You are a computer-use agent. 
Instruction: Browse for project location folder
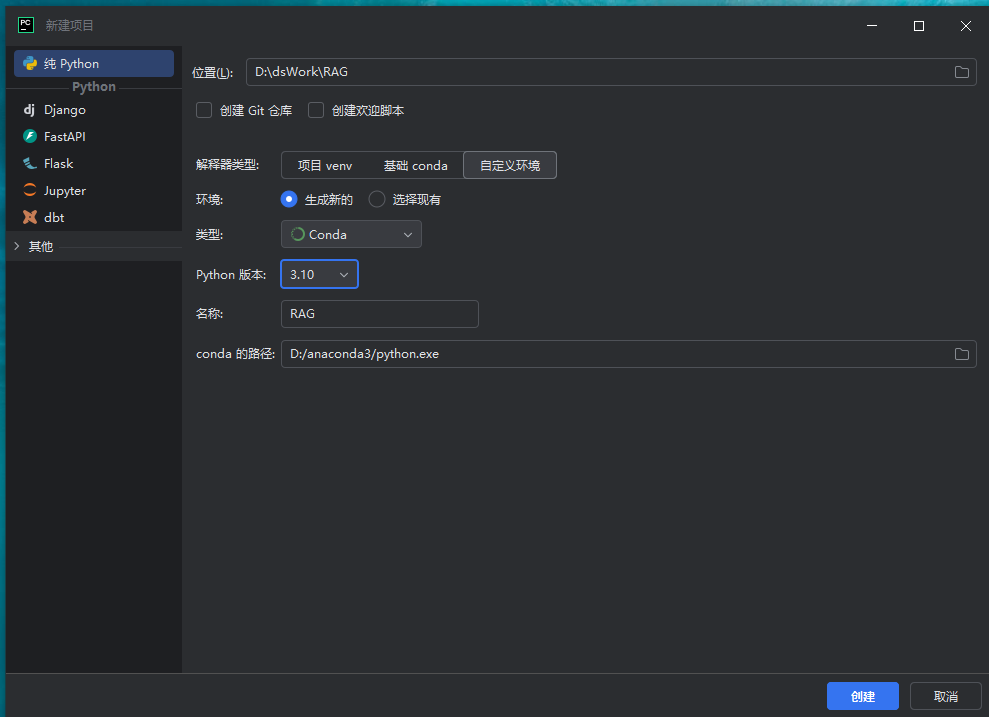click(961, 72)
